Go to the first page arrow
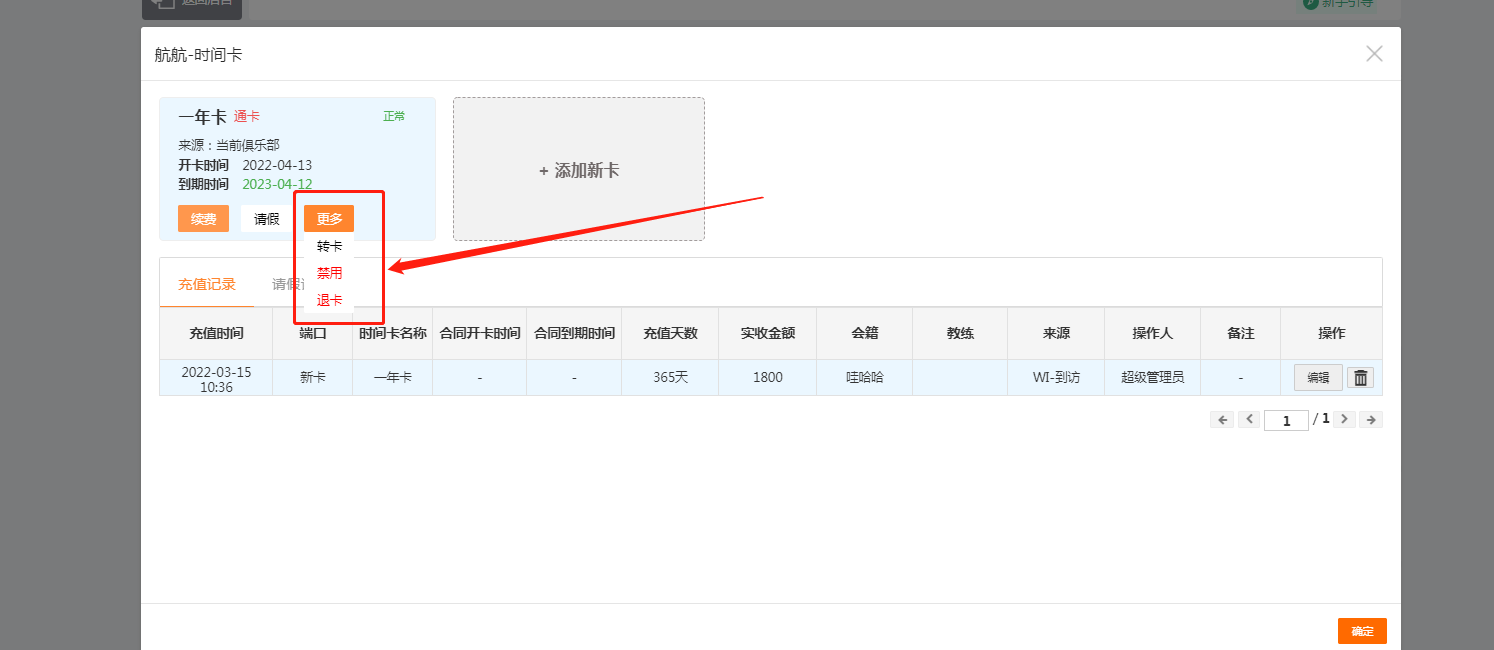1494x650 pixels. click(1221, 420)
